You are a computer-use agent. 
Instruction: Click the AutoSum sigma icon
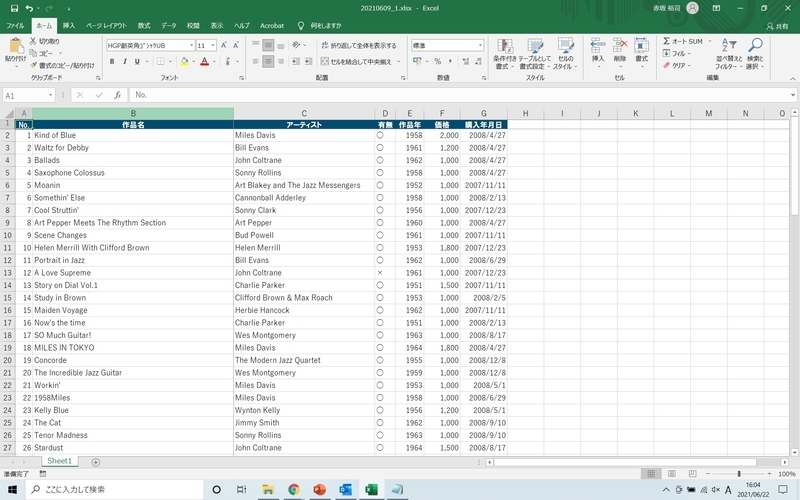(666, 41)
